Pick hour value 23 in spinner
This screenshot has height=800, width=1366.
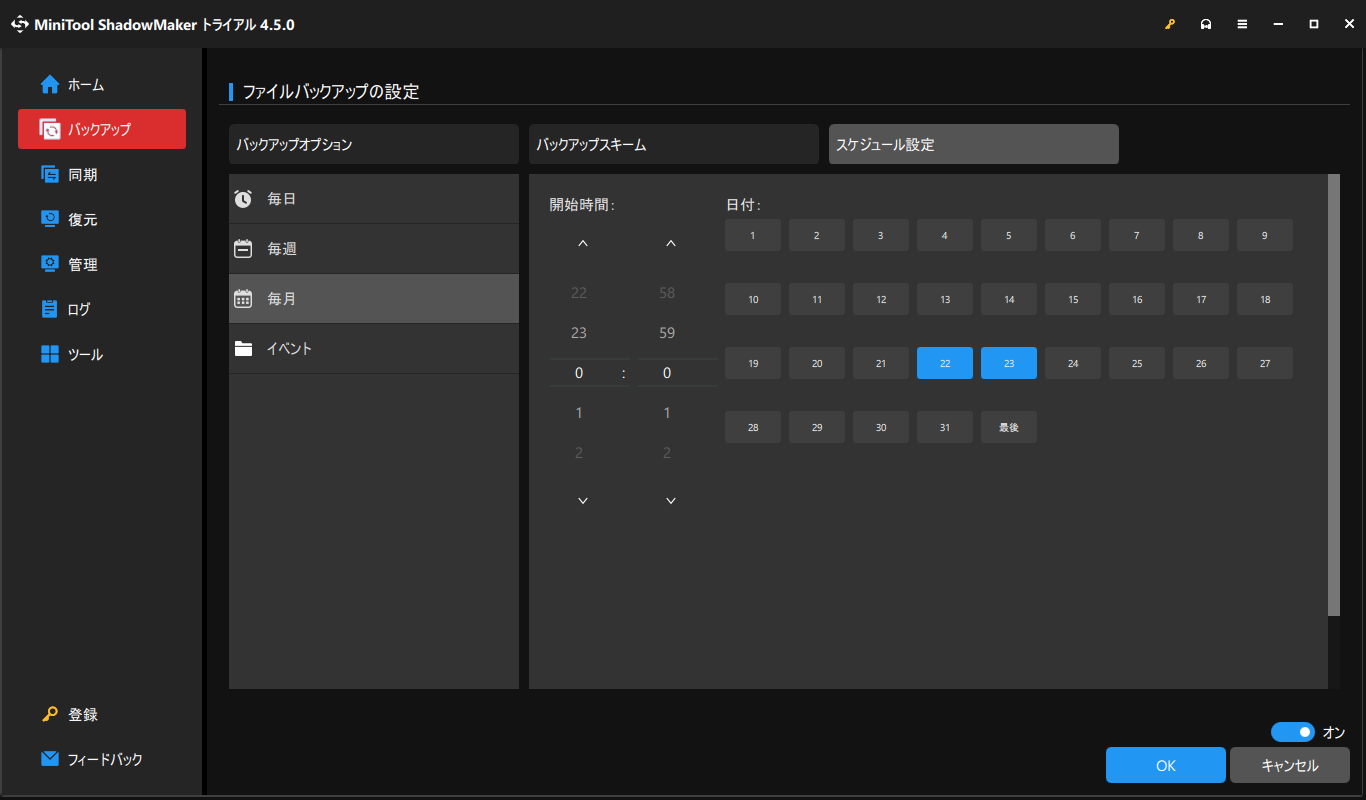tap(579, 333)
